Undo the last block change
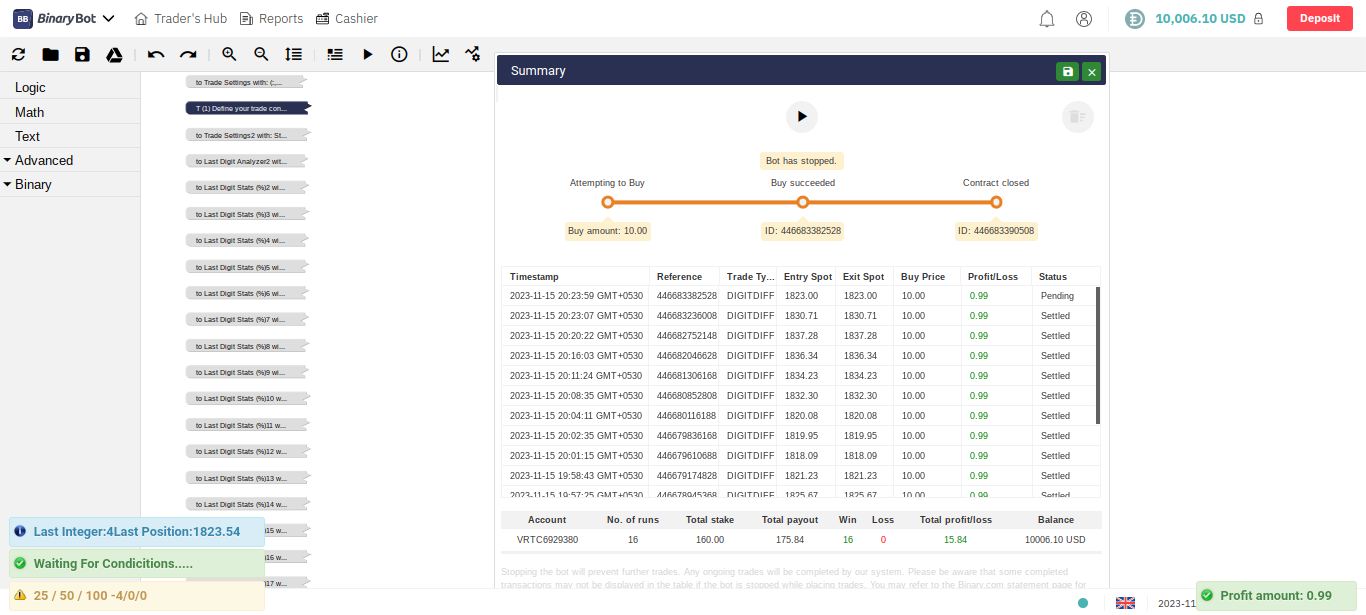The height and width of the screenshot is (615, 1366). 156,55
